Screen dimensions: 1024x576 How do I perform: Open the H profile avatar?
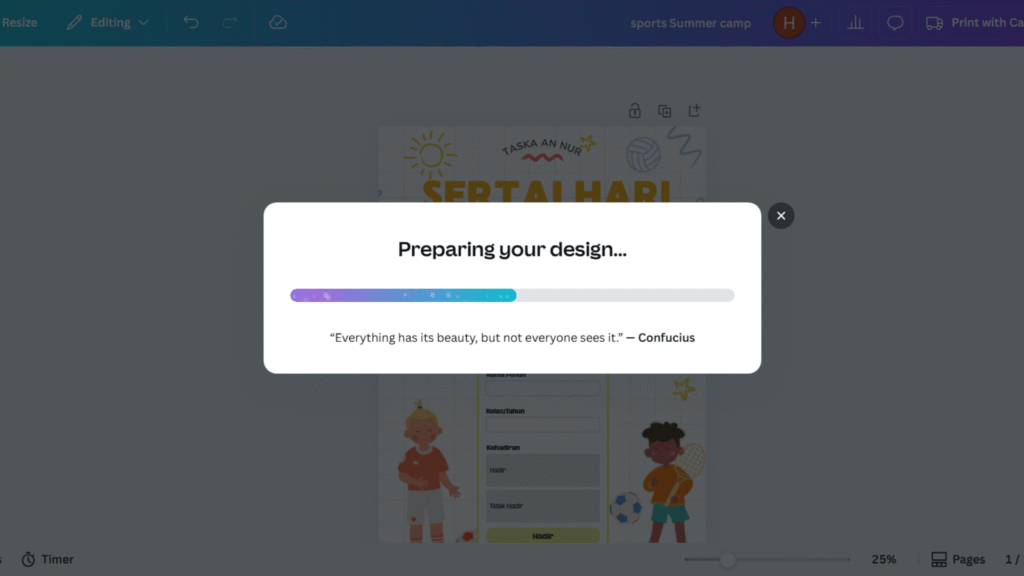click(788, 22)
